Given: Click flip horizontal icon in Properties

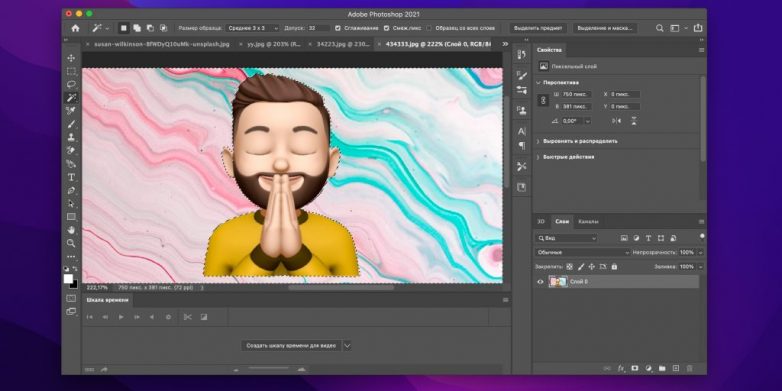Looking at the screenshot, I should 616,121.
